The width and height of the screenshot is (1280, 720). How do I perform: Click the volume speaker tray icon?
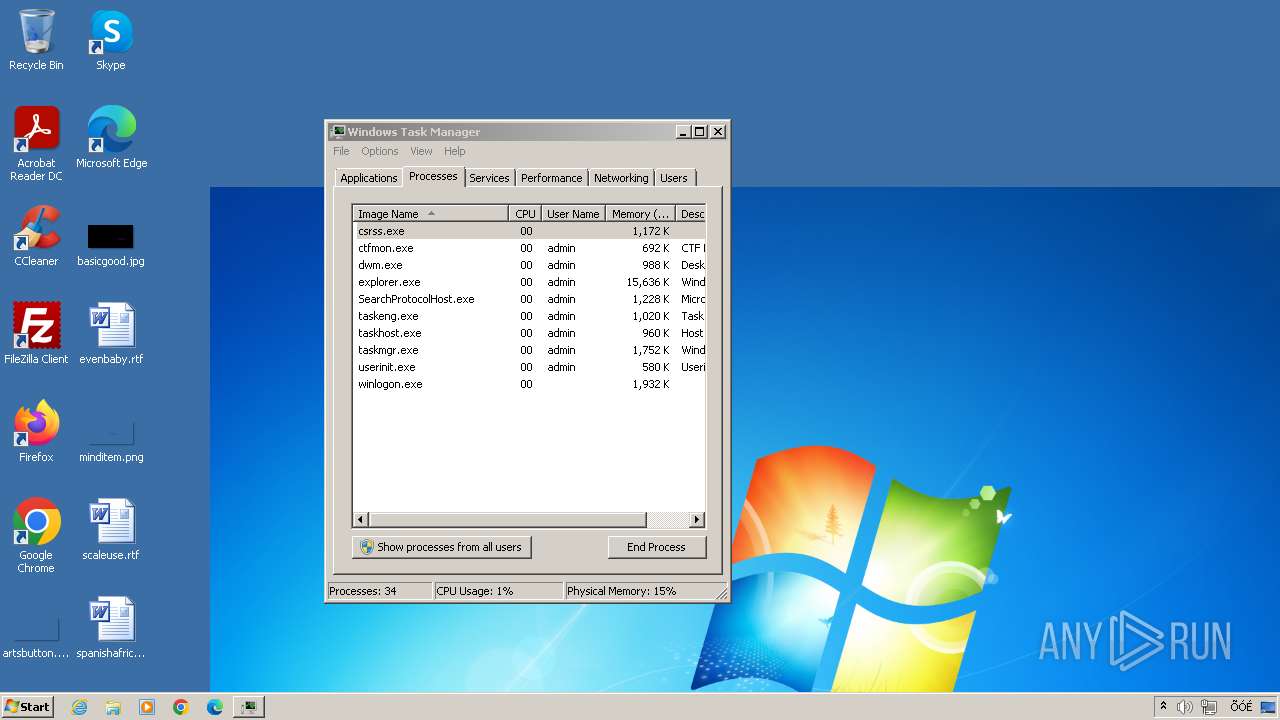pyautogui.click(x=1185, y=707)
